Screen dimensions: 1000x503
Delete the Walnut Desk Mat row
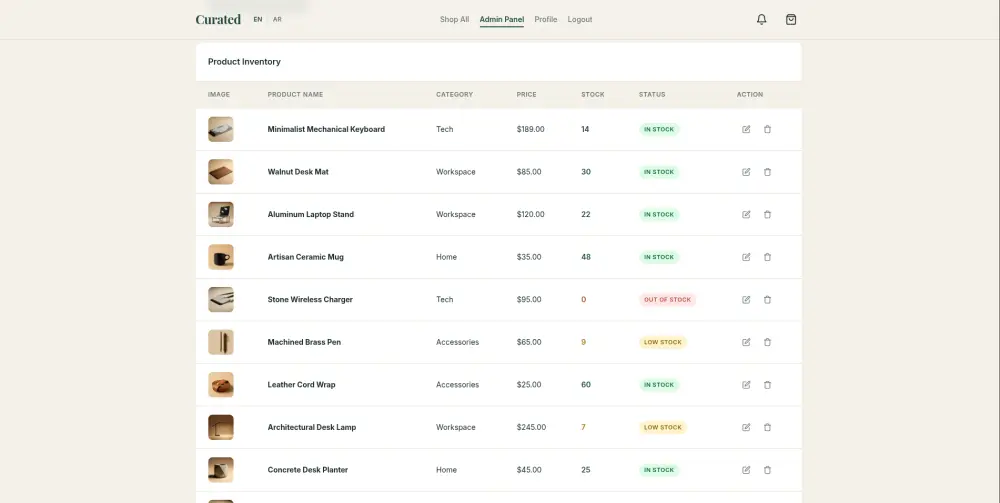pos(767,172)
